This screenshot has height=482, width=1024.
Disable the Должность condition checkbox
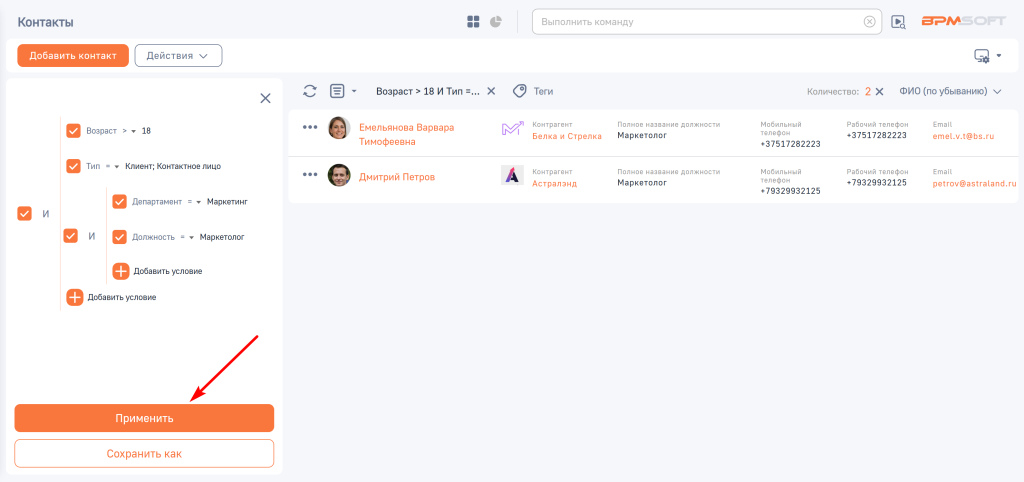coord(120,237)
